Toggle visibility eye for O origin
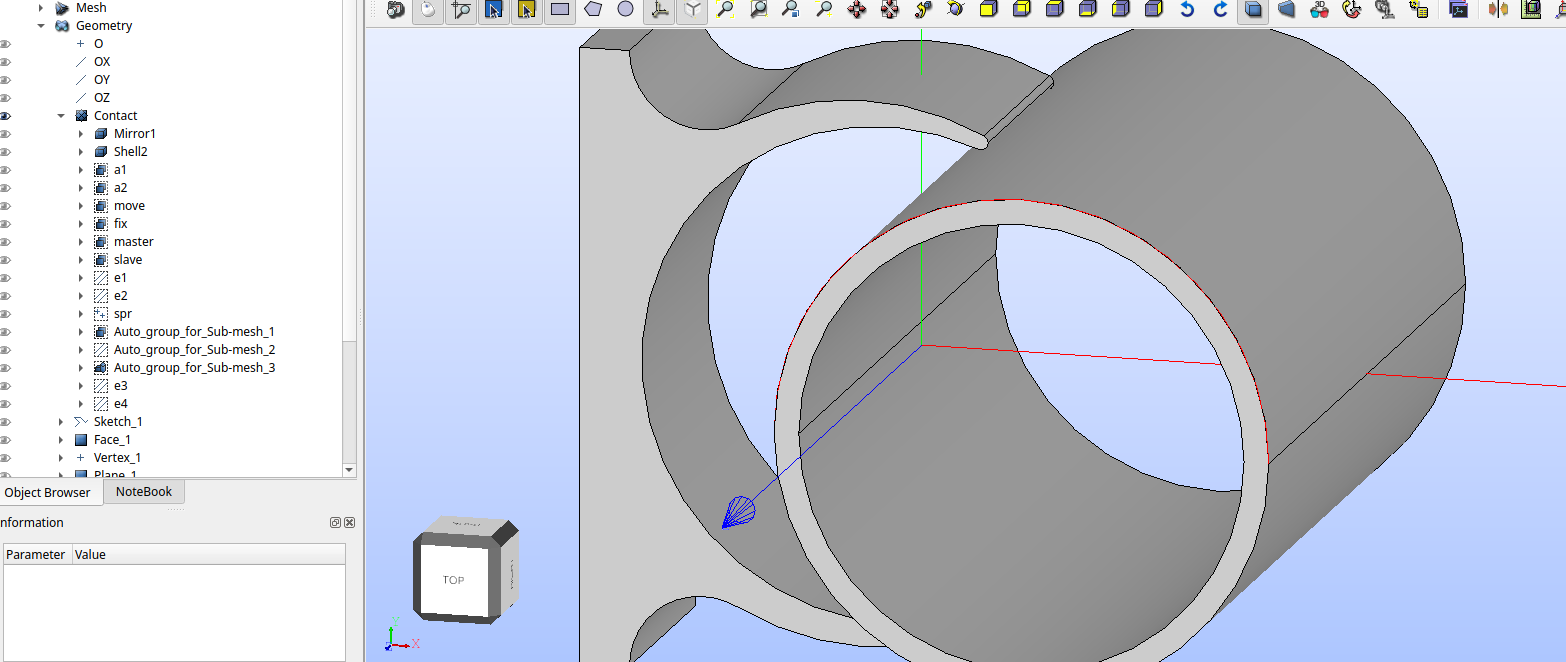The width and height of the screenshot is (1566, 662). tap(5, 44)
